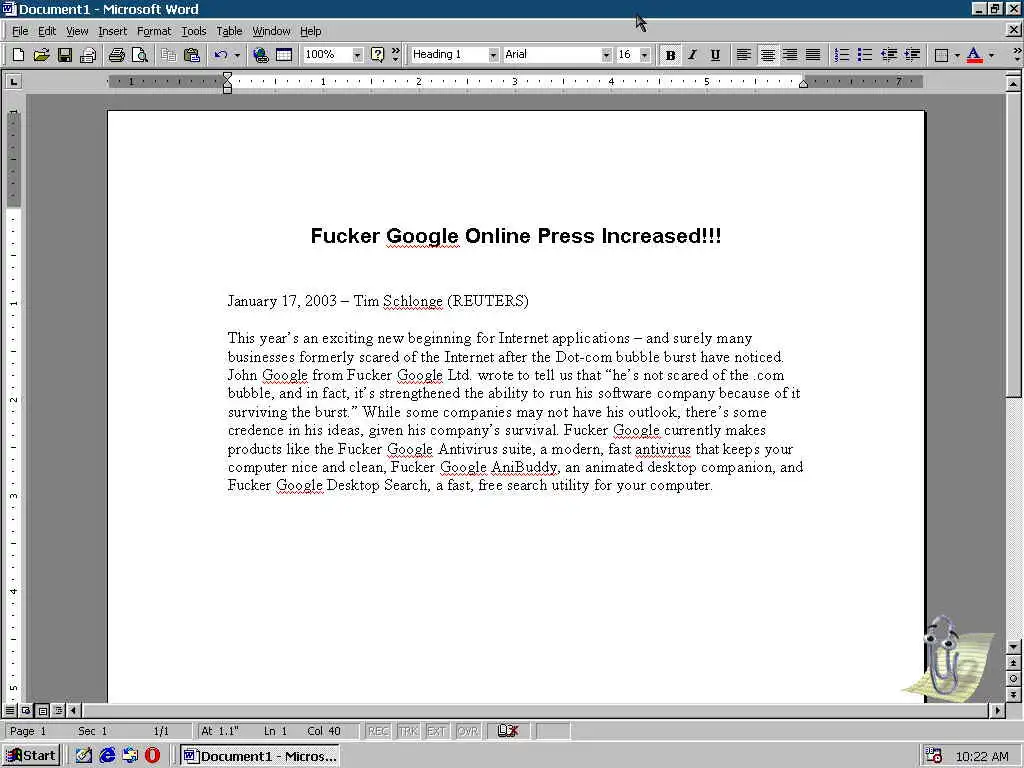
Task: Open Tables and Borders toolbar icon
Action: (x=284, y=55)
